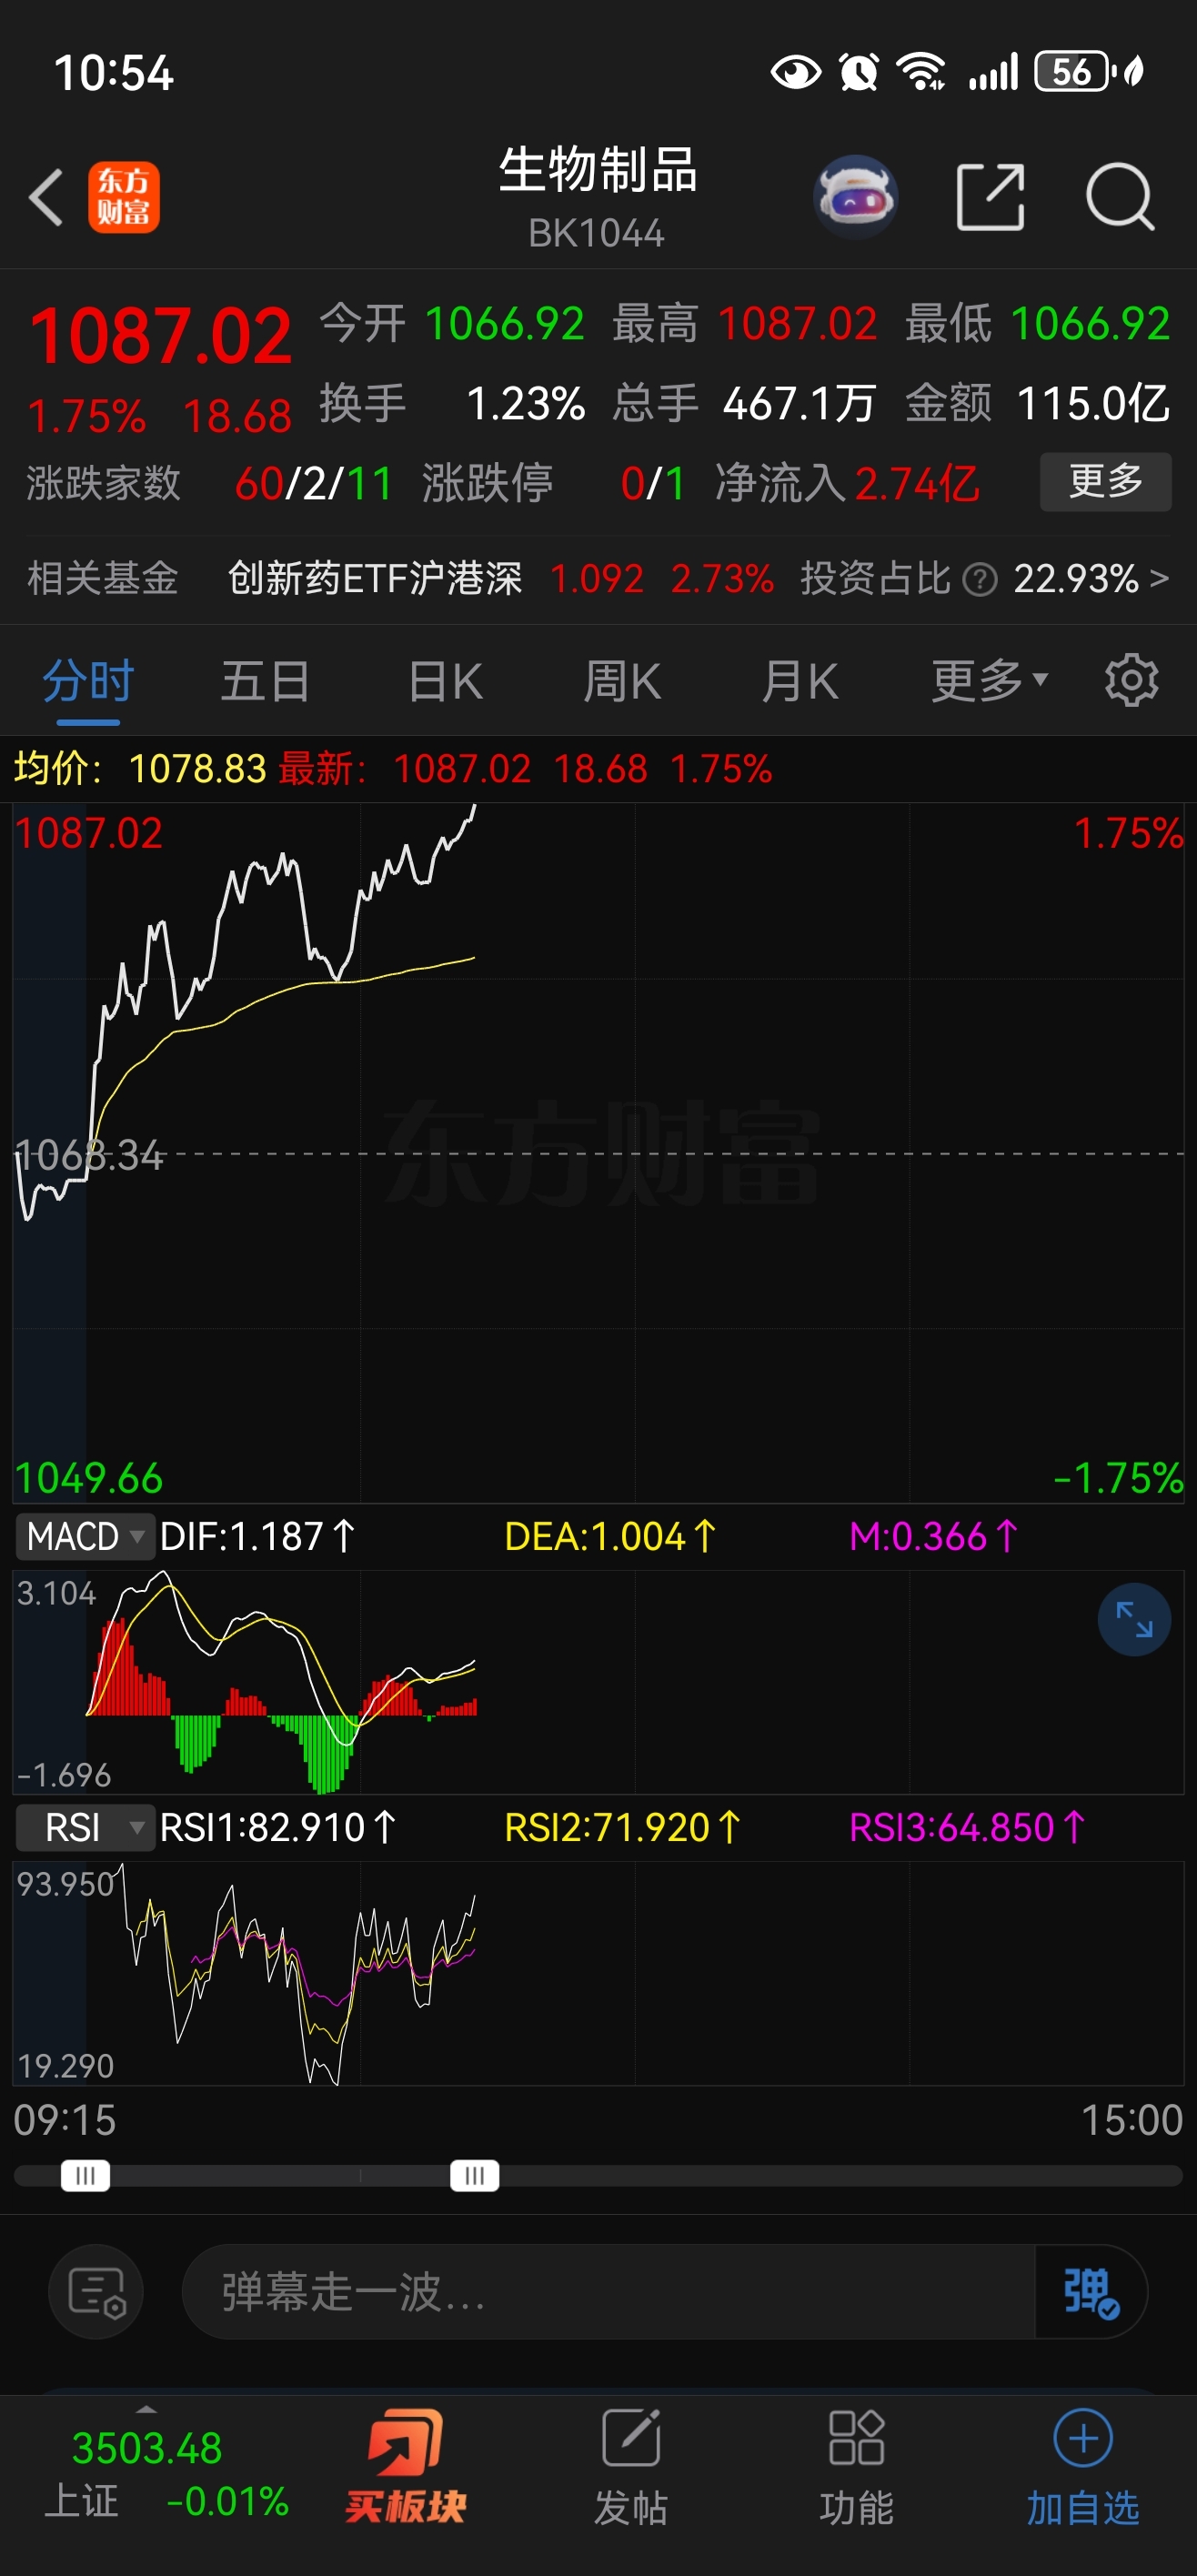
Task: Switch to the 月K tab
Action: click(799, 682)
